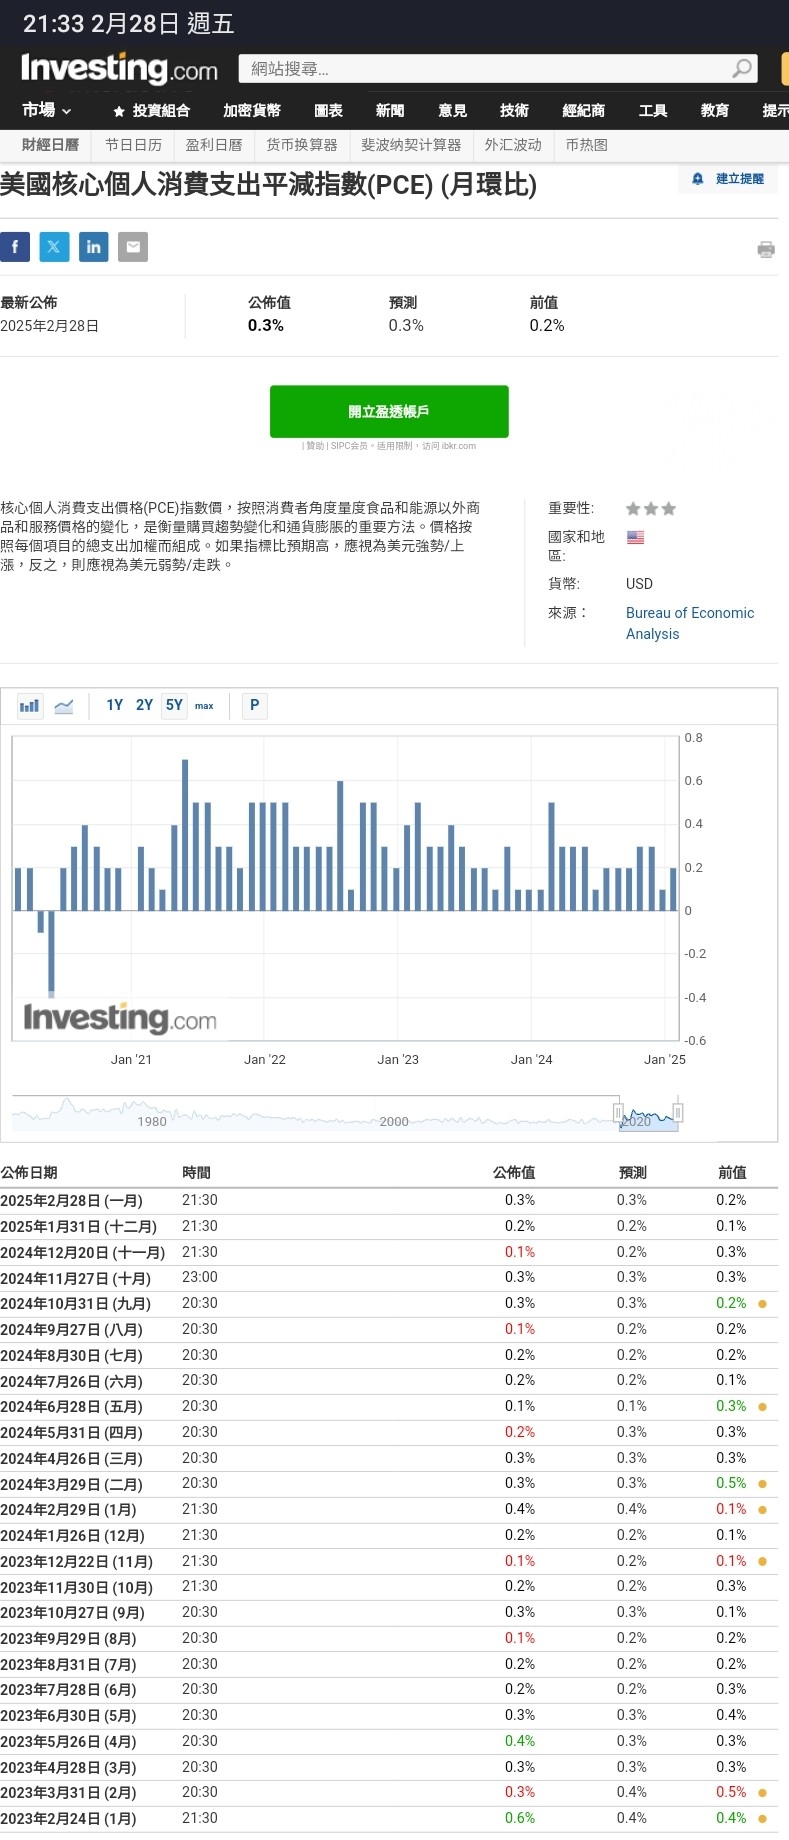Open the 工具 menu item
Viewport: 789px width, 1840px height.
tap(653, 110)
